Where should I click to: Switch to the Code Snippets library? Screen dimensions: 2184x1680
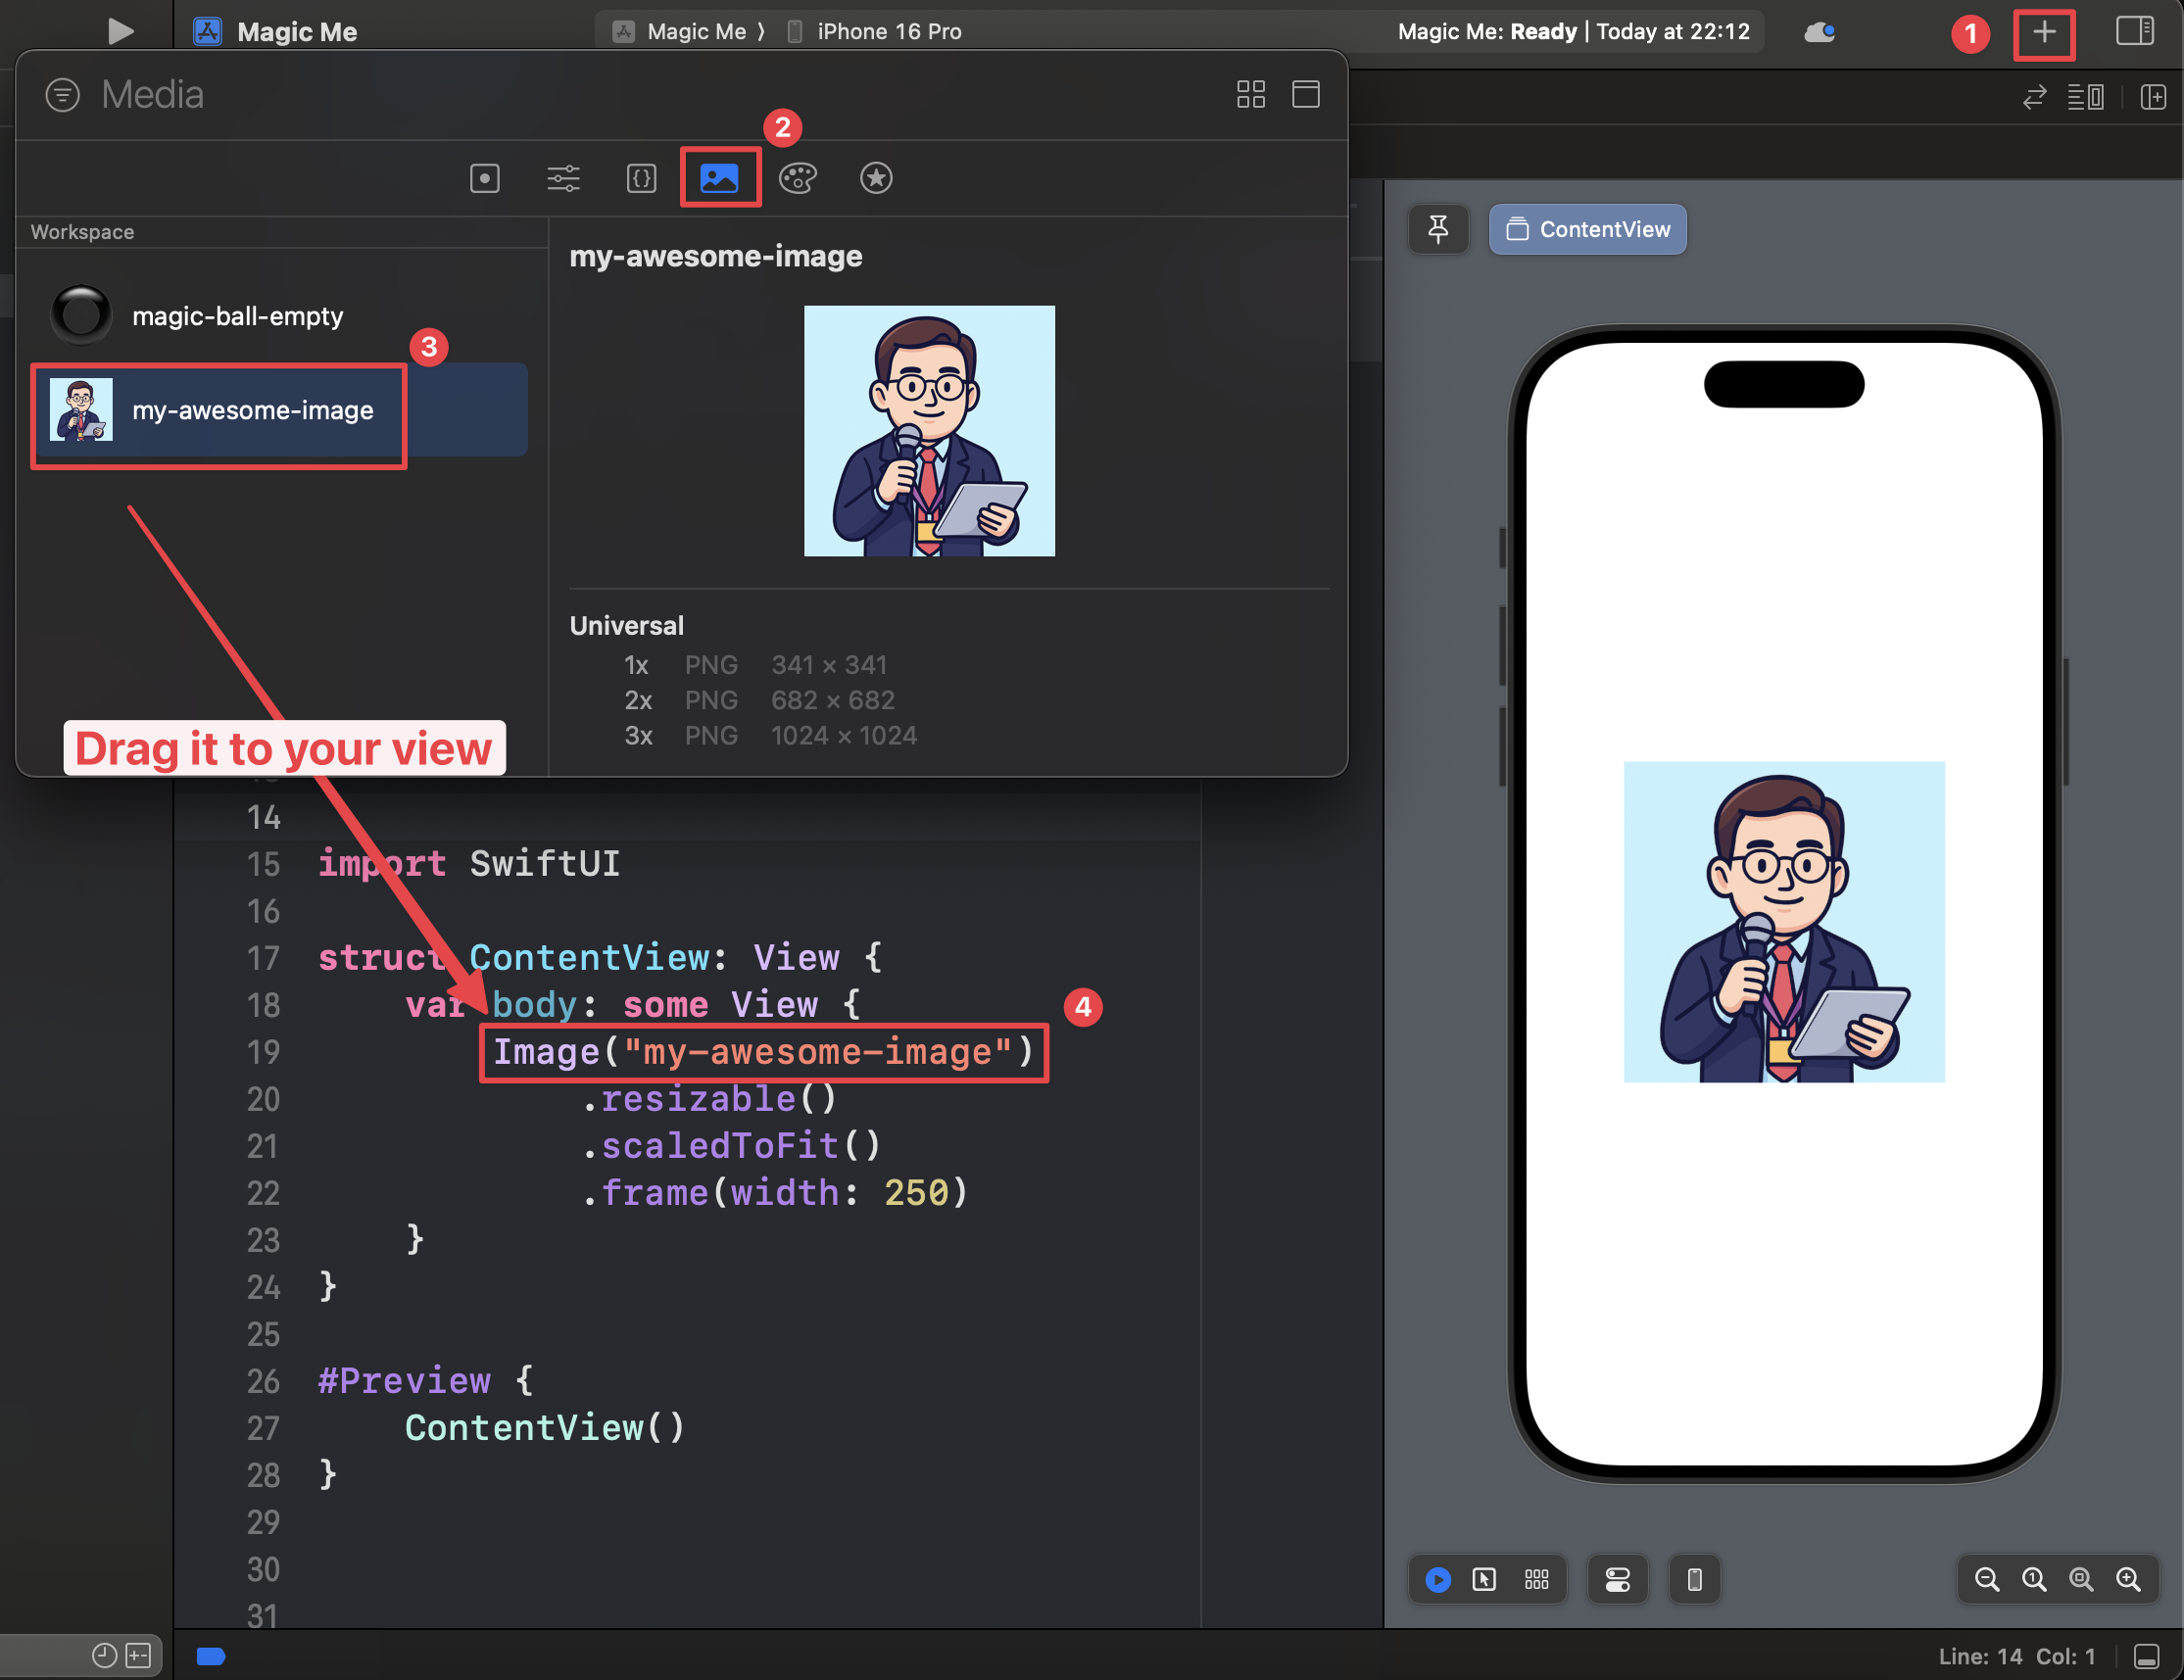[x=641, y=178]
